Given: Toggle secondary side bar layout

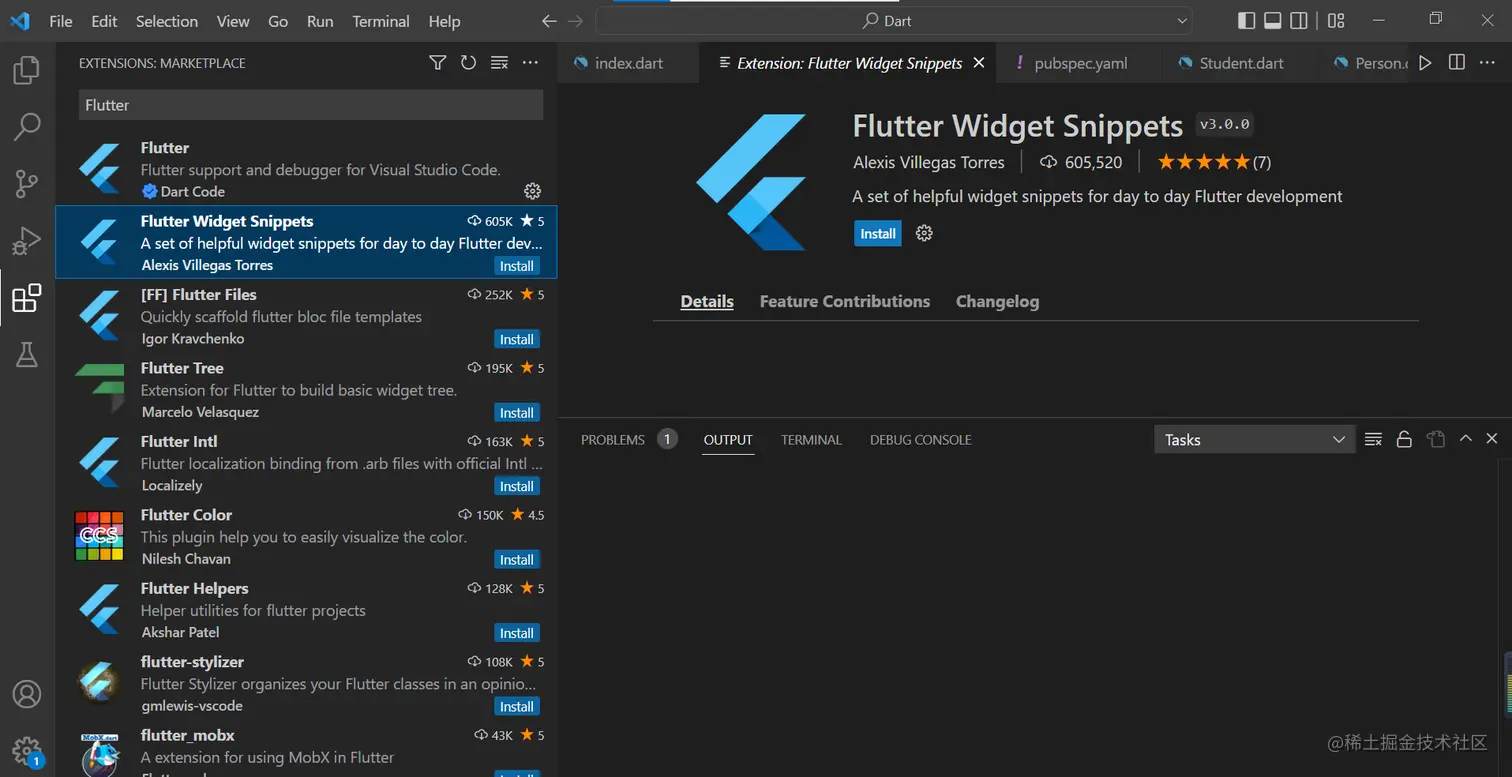Looking at the screenshot, I should click(x=1299, y=21).
